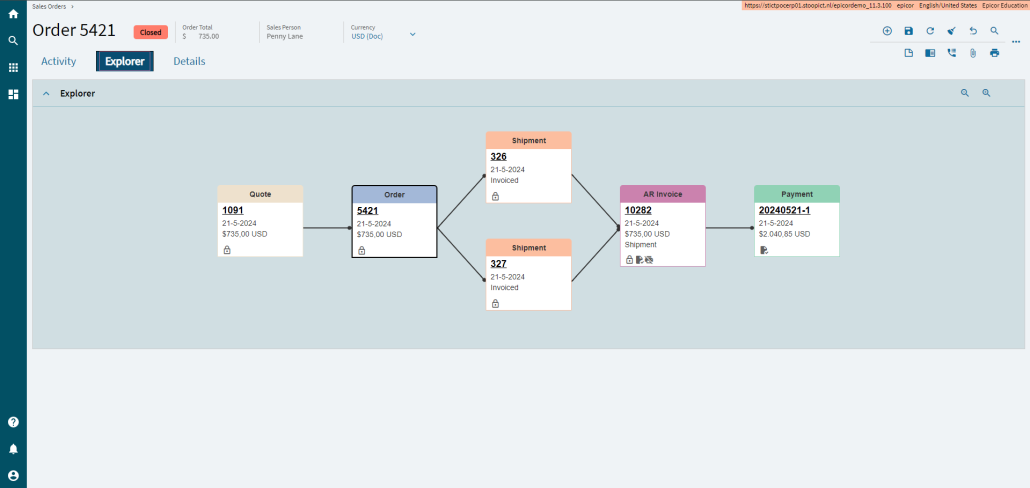Click the Clear broom icon
Image resolution: width=1030 pixels, height=488 pixels.
tap(951, 31)
